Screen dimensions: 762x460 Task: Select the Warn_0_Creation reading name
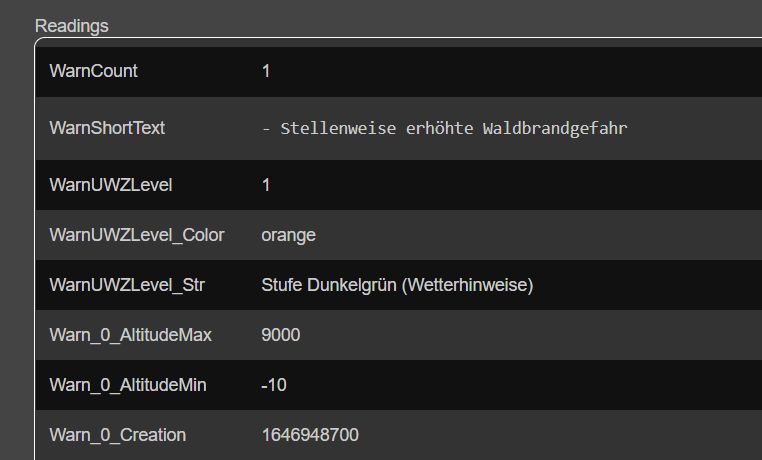(x=117, y=435)
